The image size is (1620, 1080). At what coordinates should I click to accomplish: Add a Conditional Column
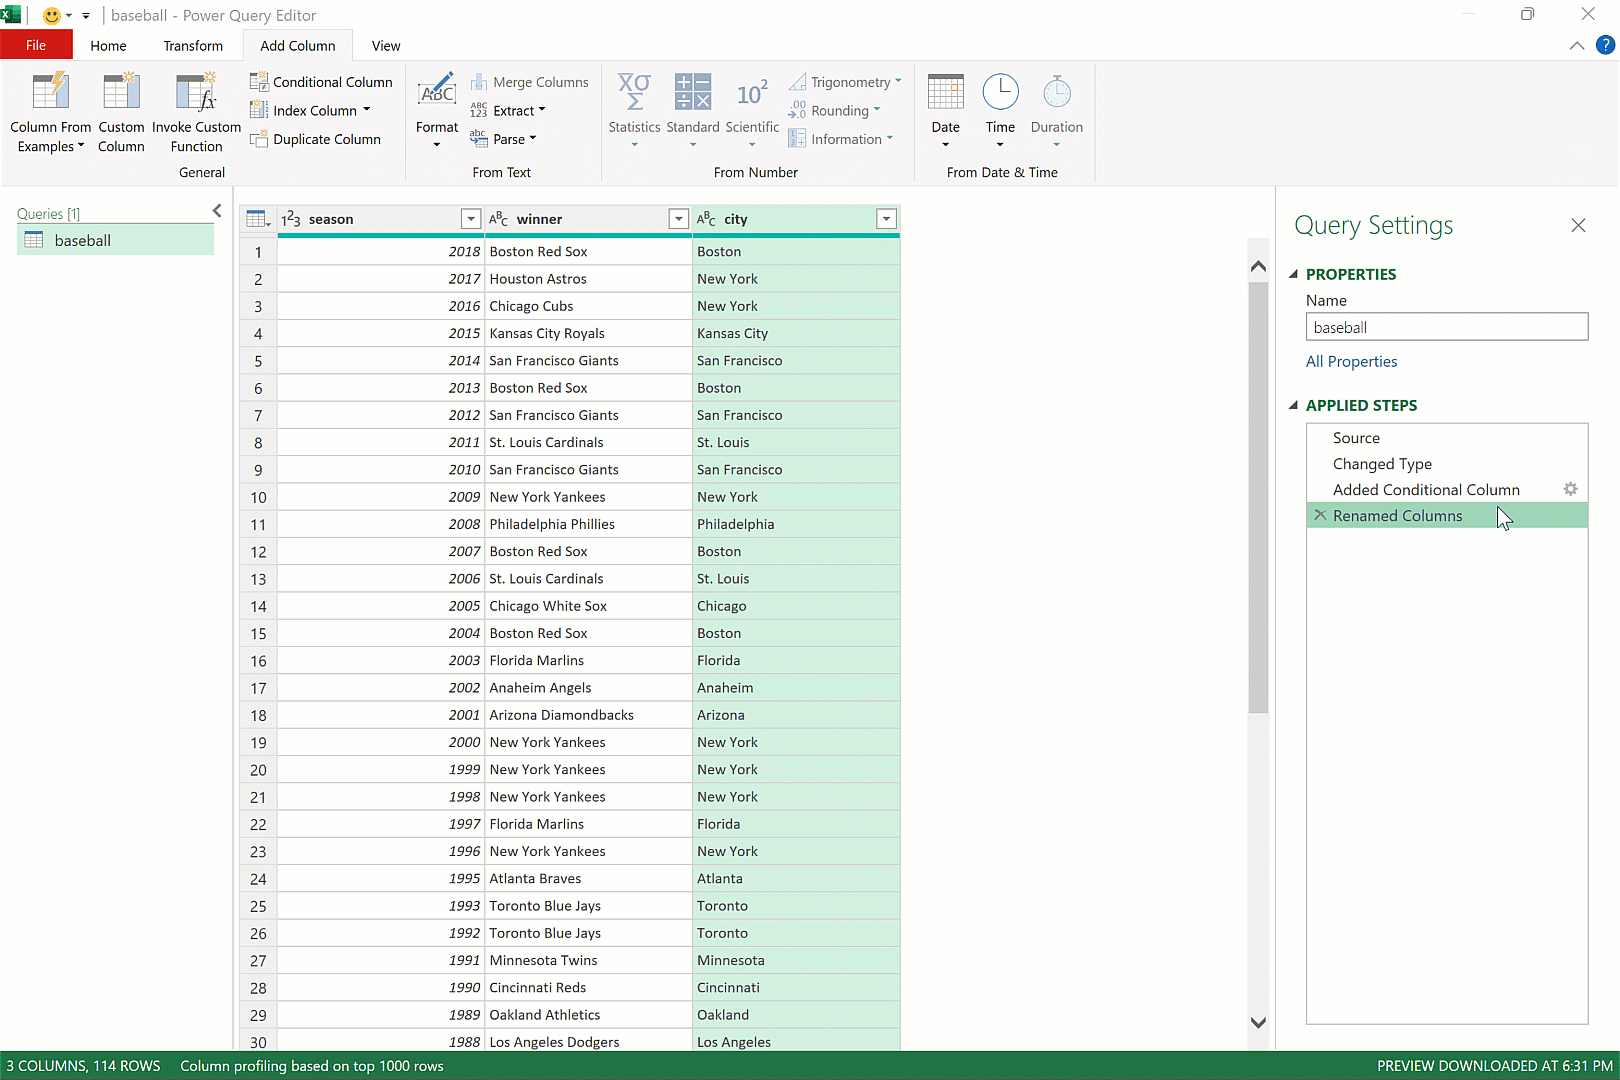pos(321,82)
